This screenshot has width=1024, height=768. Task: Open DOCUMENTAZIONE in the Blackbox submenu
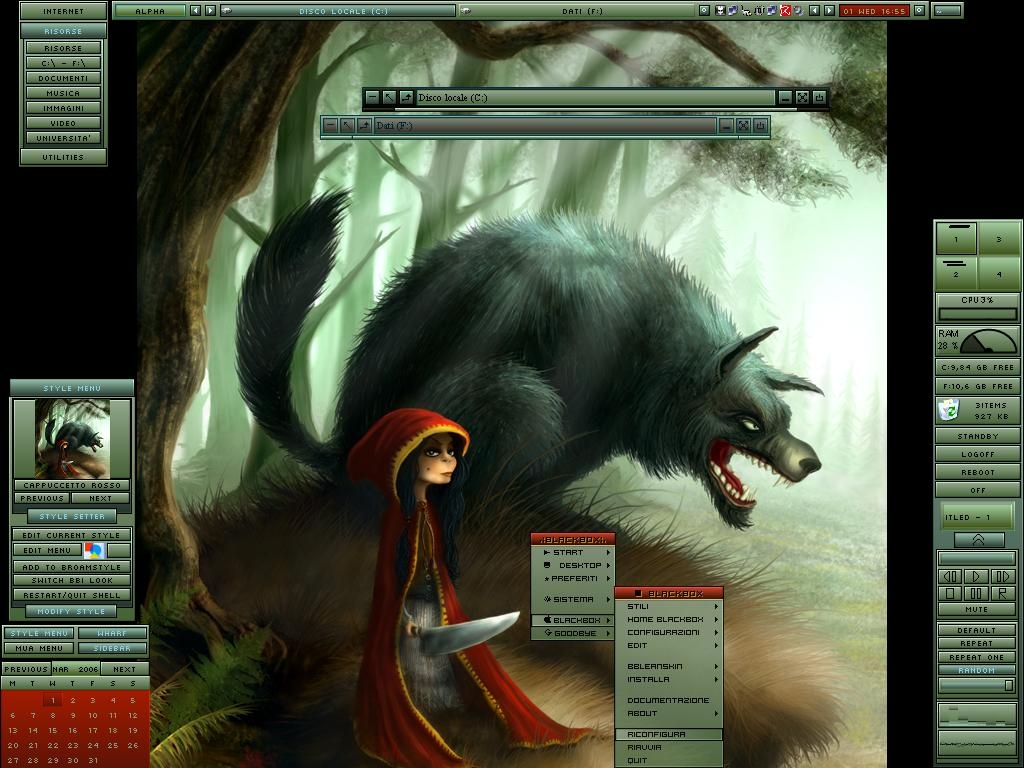click(669, 701)
